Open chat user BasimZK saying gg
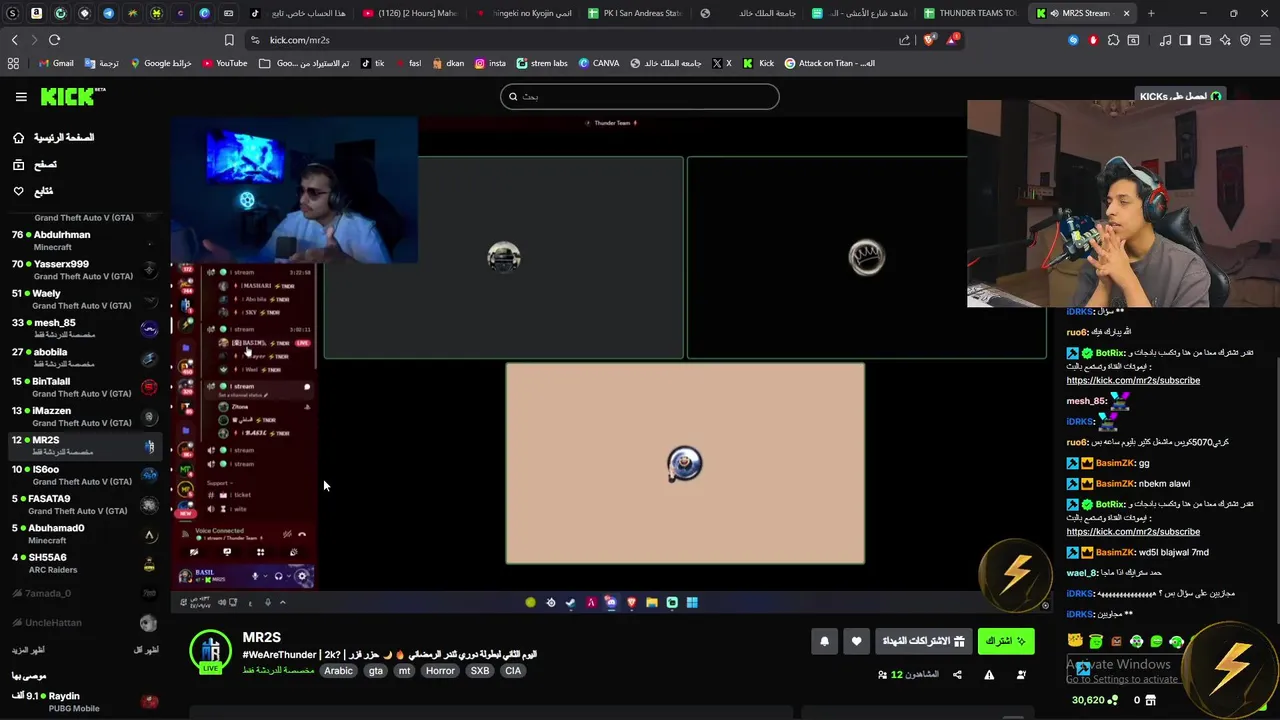This screenshot has height=720, width=1280. click(x=1114, y=463)
